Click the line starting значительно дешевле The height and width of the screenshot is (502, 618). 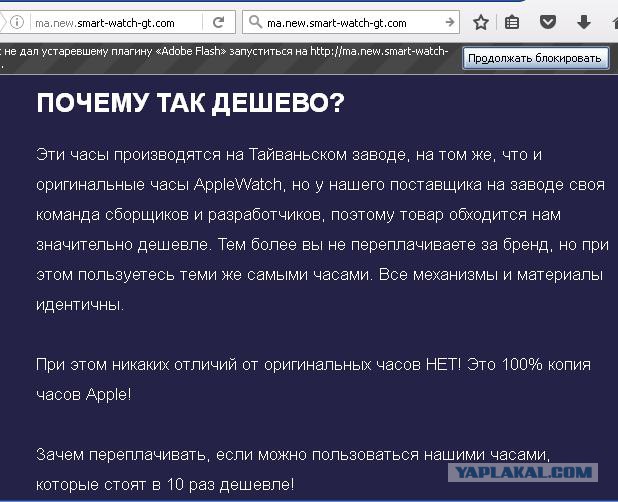point(322,245)
